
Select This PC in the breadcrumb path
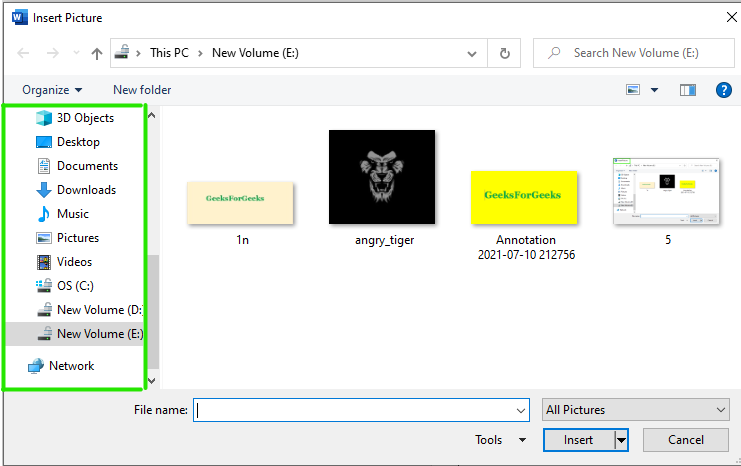[169, 53]
